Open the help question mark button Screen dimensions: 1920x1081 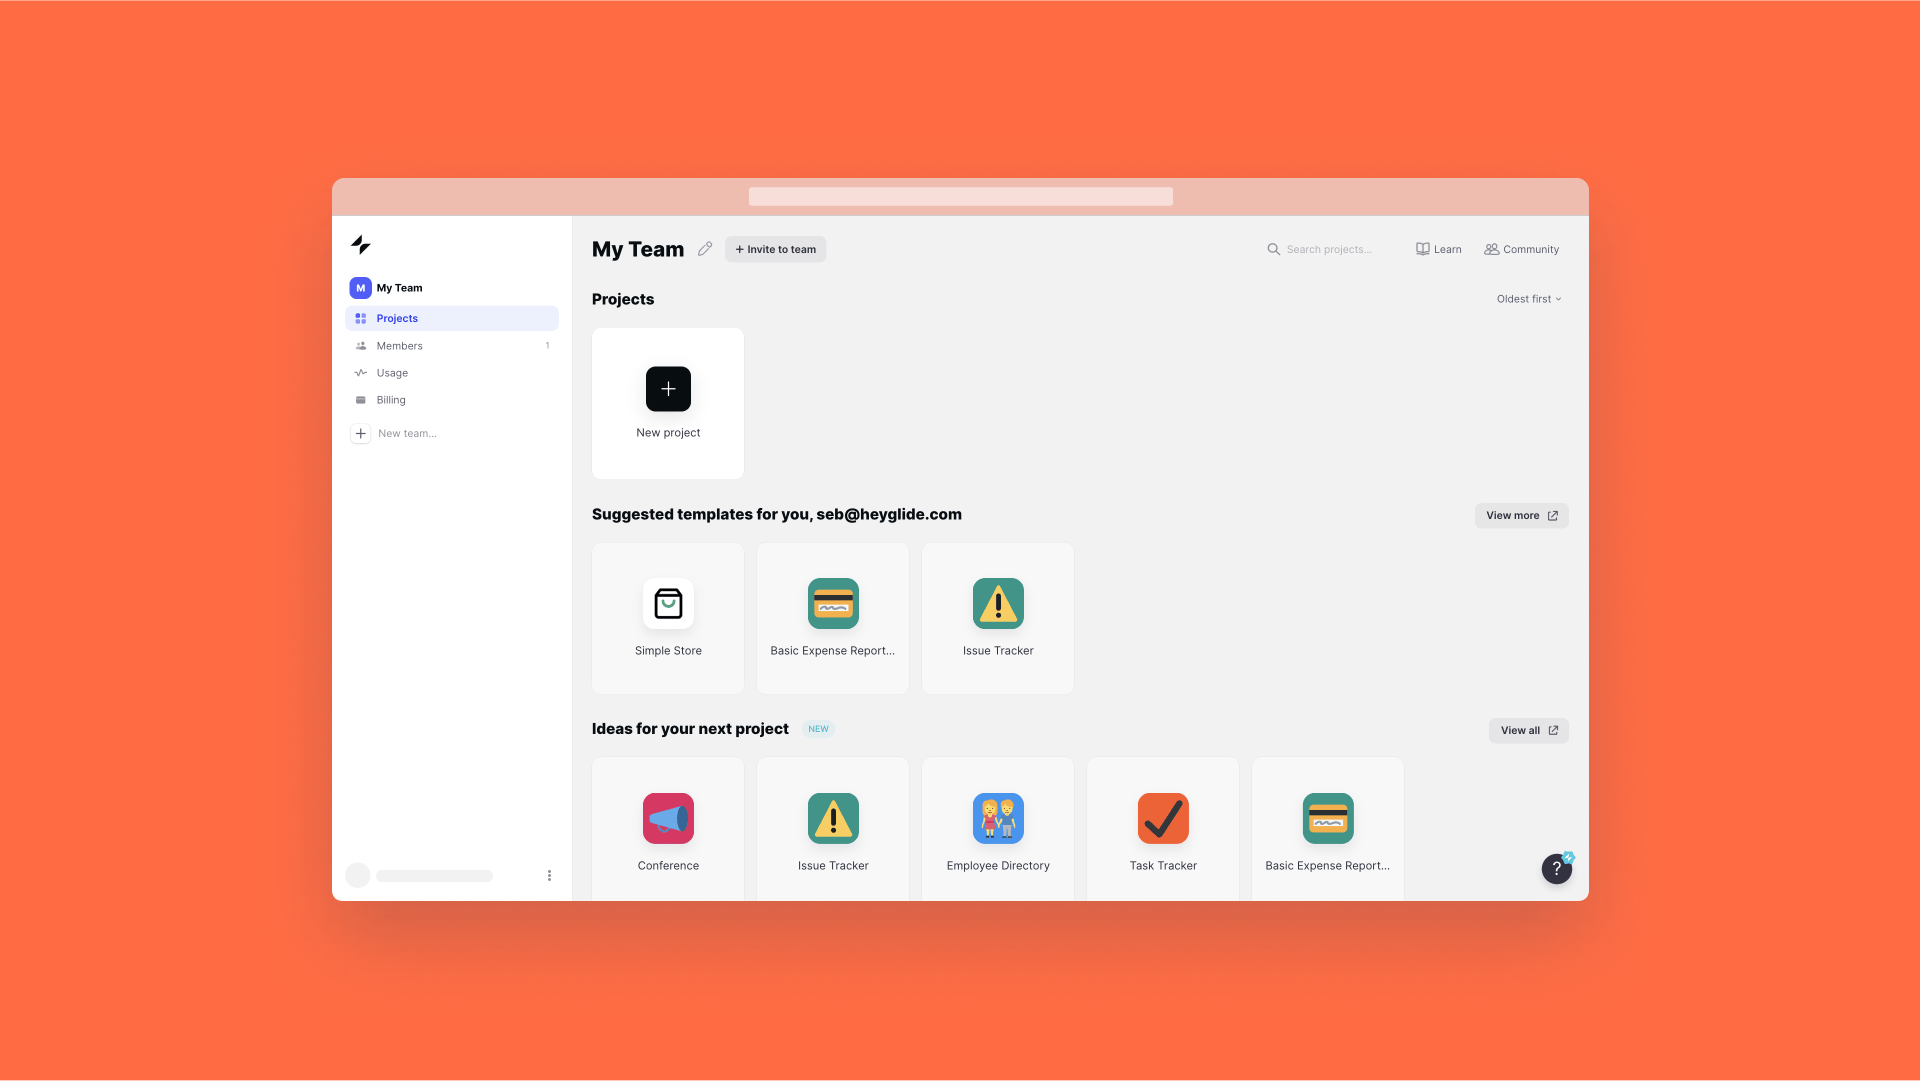(x=1556, y=868)
